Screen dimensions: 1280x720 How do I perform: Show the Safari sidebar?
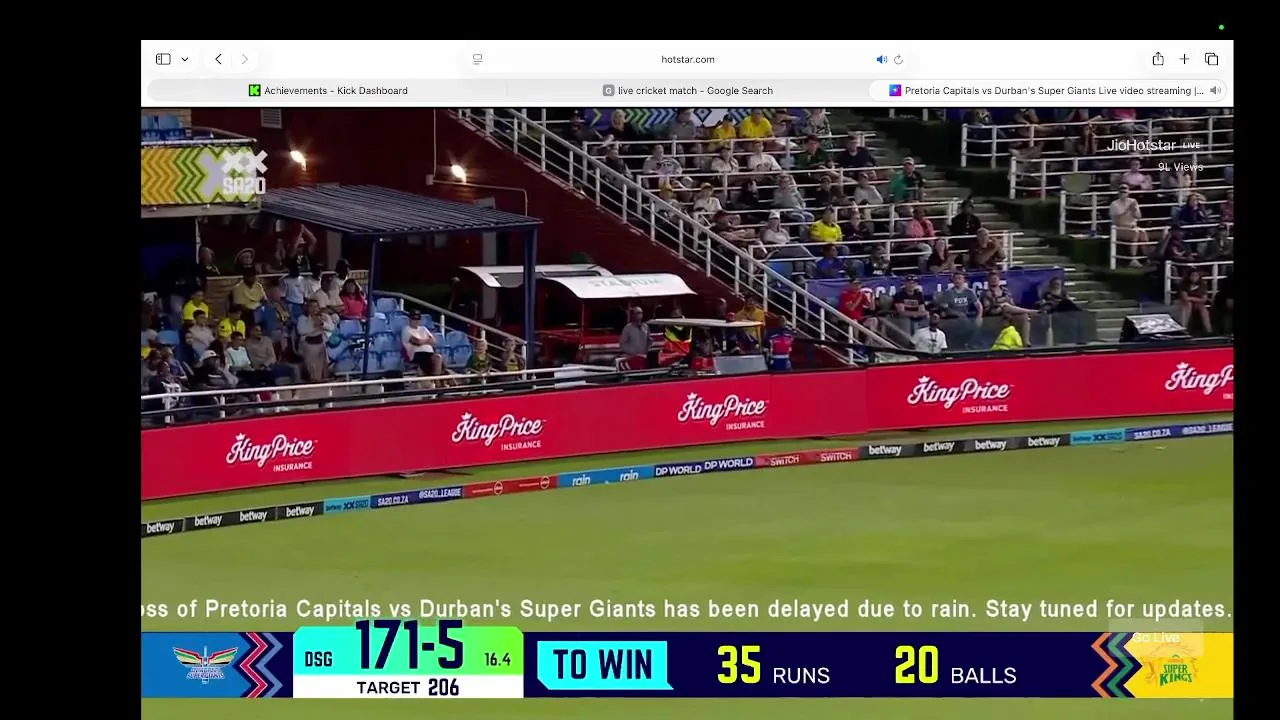pyautogui.click(x=163, y=59)
